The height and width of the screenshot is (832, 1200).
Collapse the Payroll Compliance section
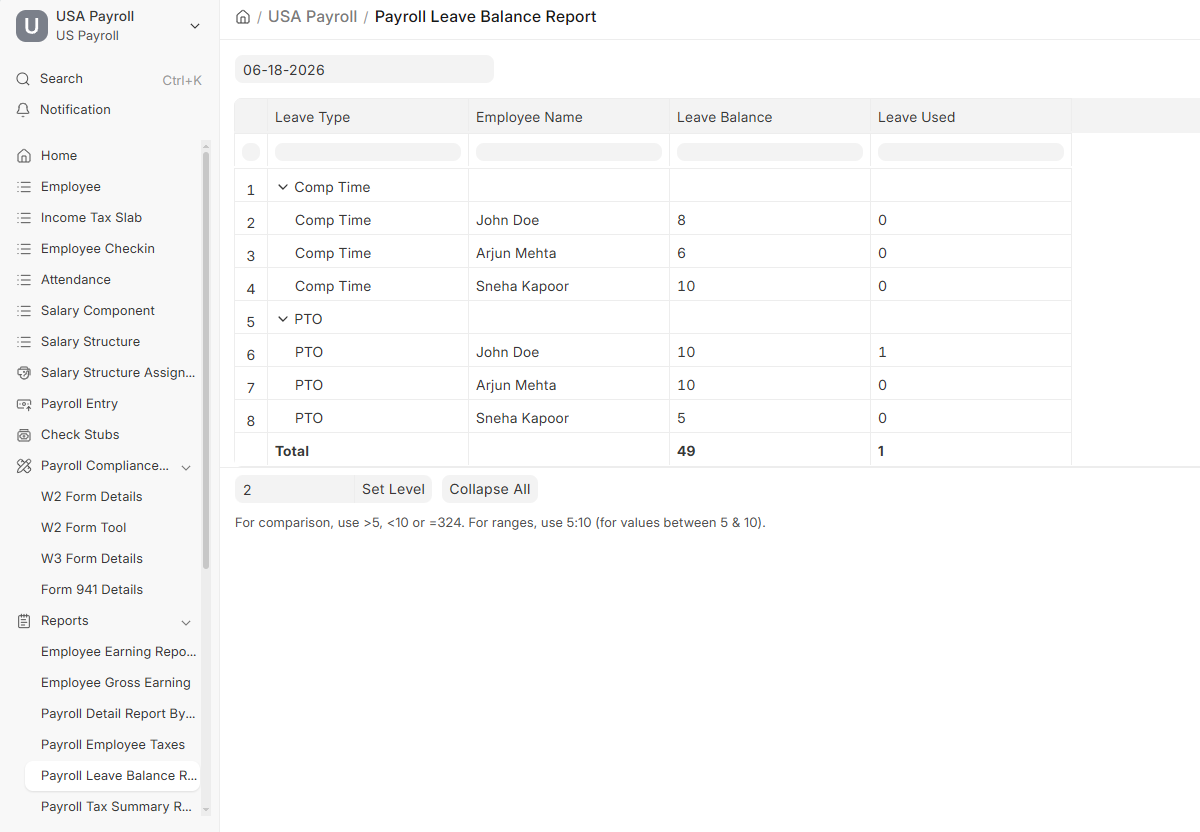click(186, 467)
